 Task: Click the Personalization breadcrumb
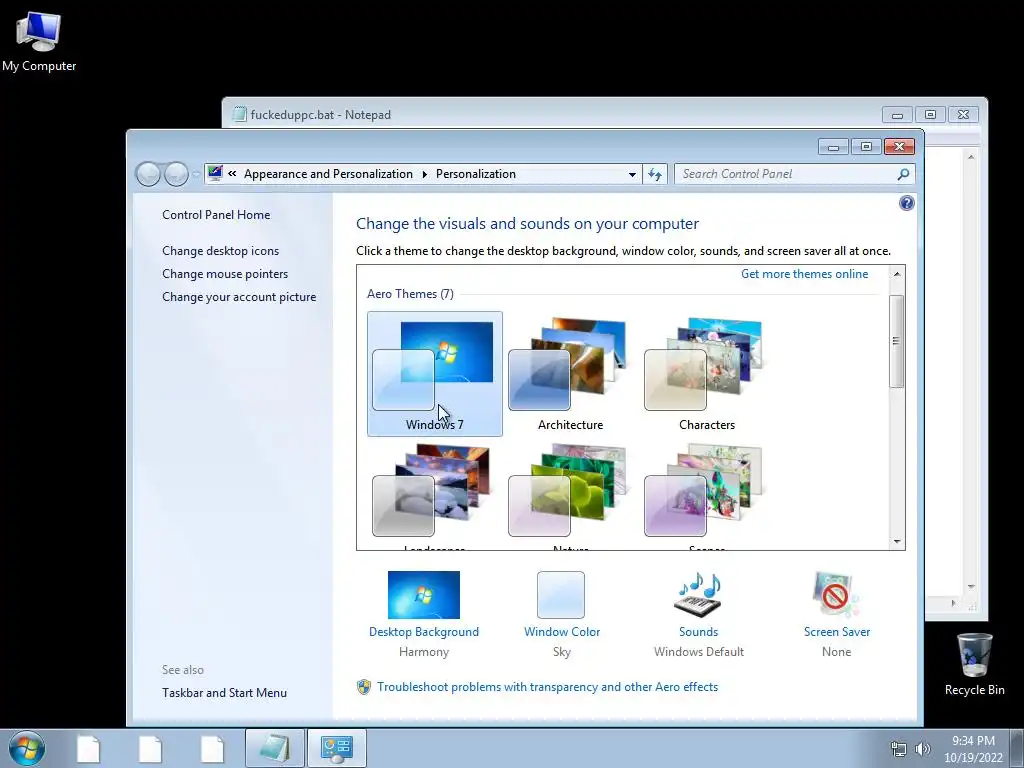(476, 174)
